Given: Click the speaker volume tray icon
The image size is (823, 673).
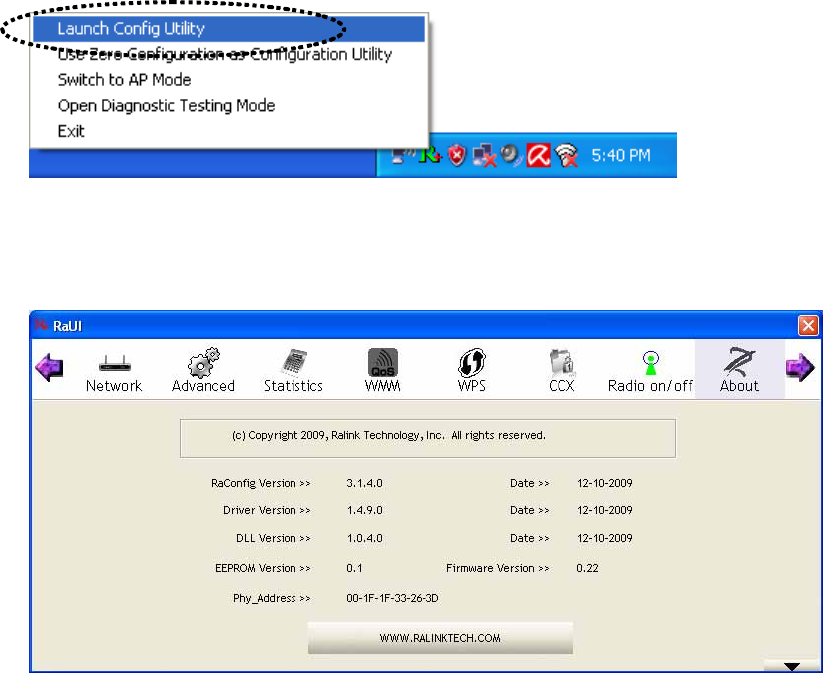Looking at the screenshot, I should [510, 155].
